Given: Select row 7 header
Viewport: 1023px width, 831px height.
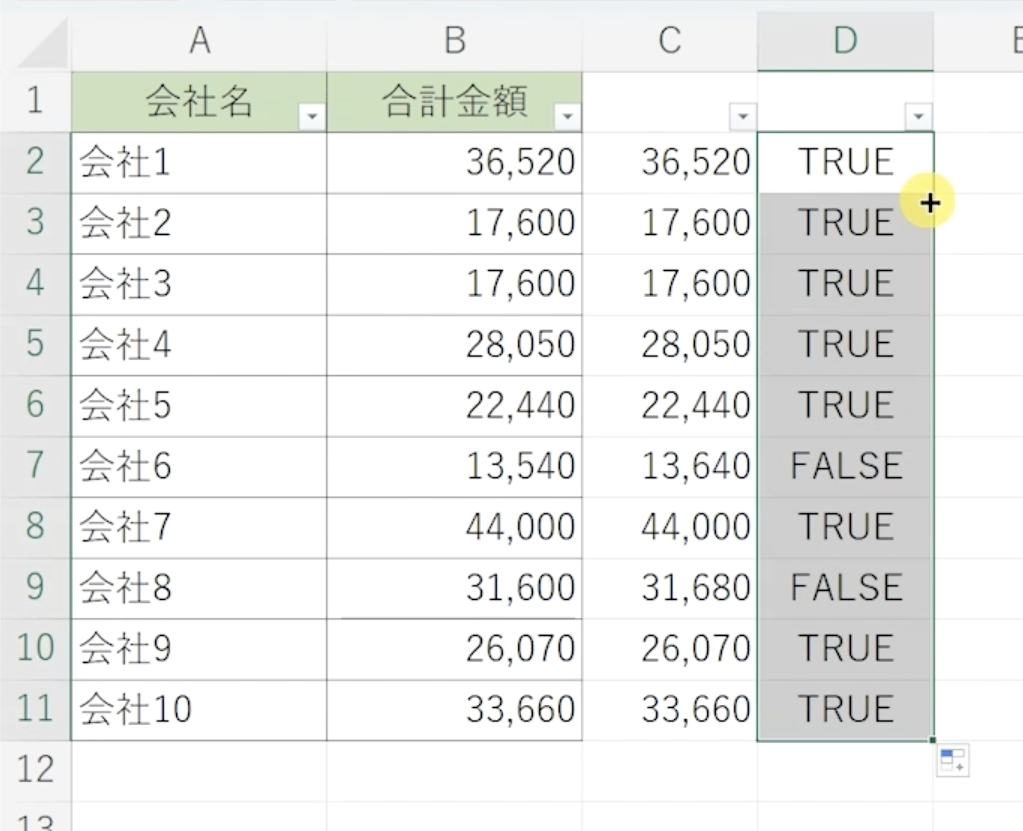Looking at the screenshot, I should [35, 466].
